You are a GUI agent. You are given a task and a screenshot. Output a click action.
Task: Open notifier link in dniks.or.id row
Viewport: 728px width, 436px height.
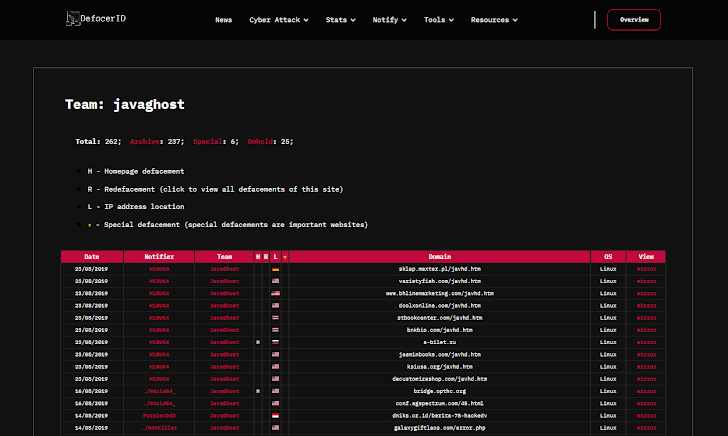tap(159, 416)
